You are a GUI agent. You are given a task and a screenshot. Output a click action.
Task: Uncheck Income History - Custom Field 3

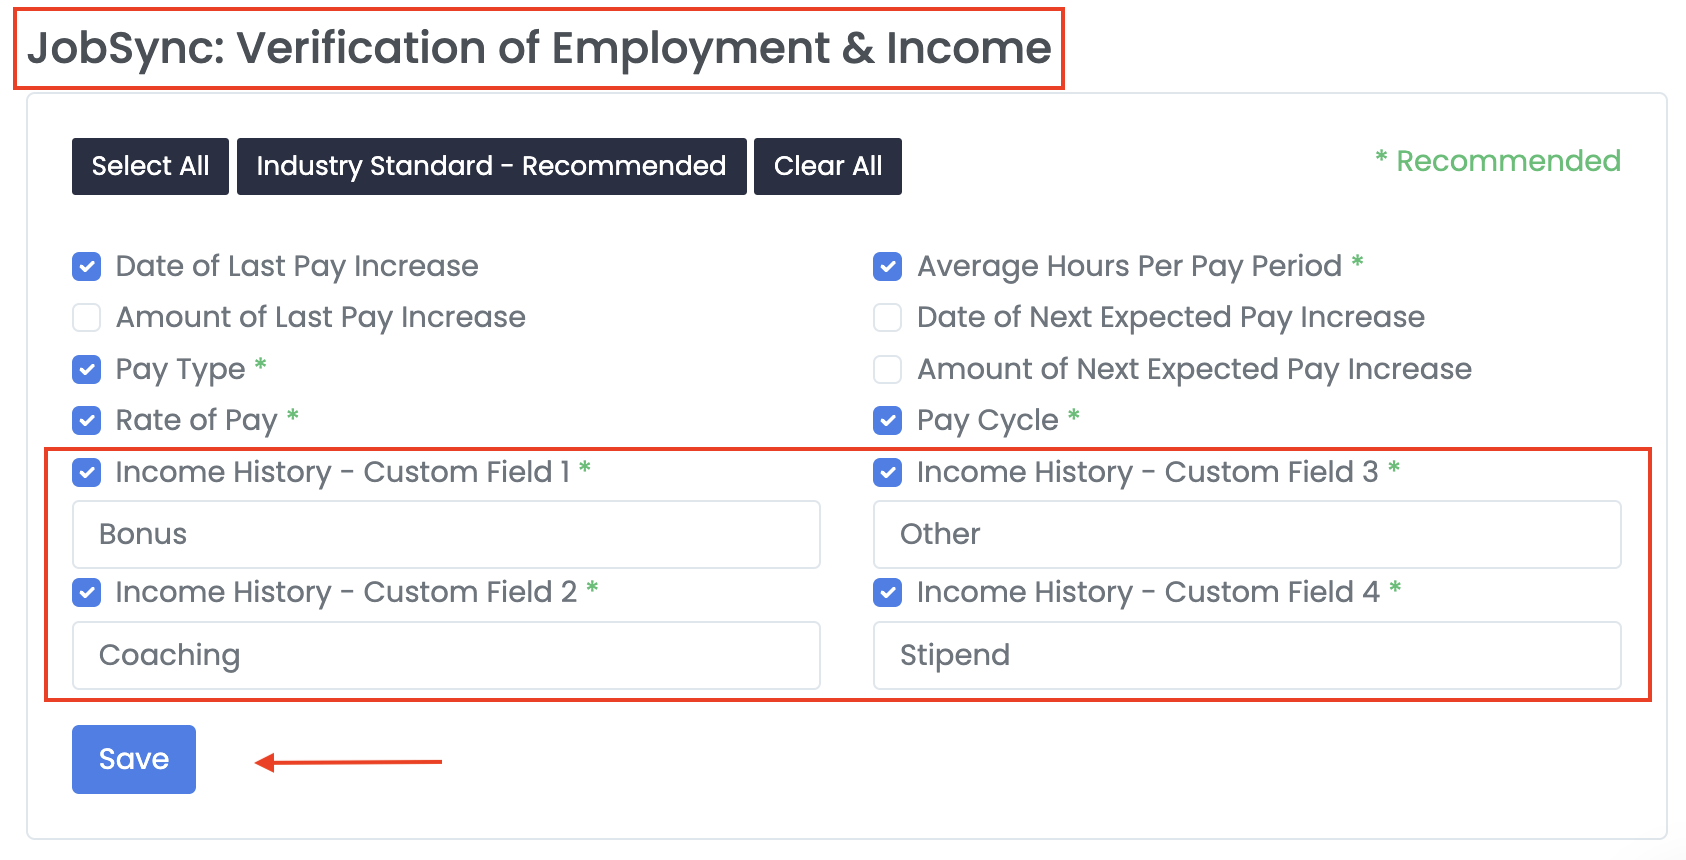[x=888, y=472]
